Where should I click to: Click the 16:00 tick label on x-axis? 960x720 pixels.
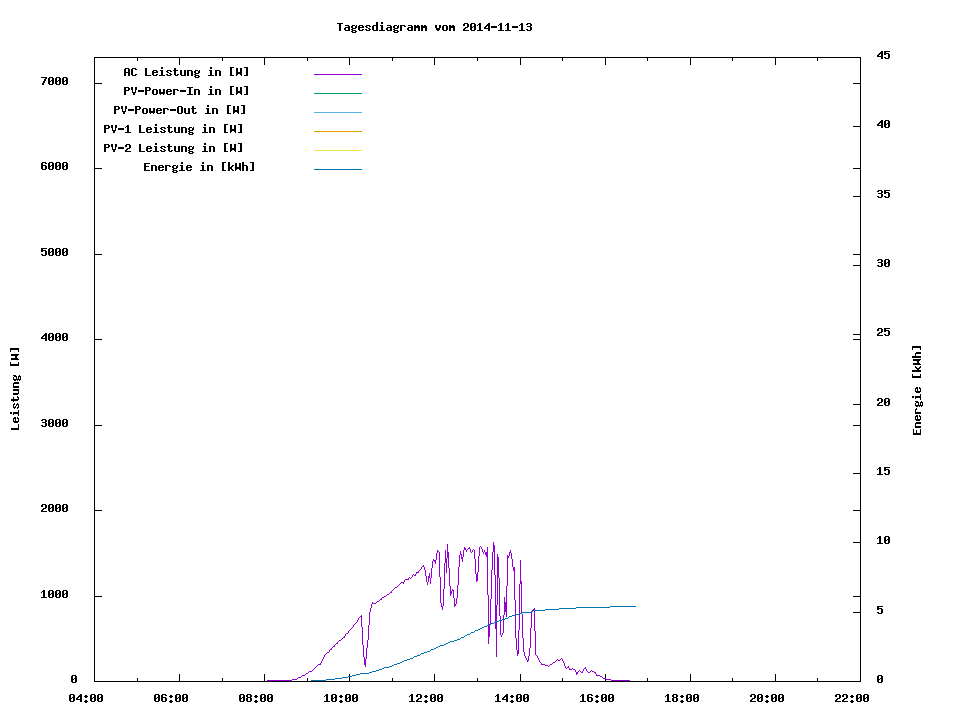click(x=597, y=698)
